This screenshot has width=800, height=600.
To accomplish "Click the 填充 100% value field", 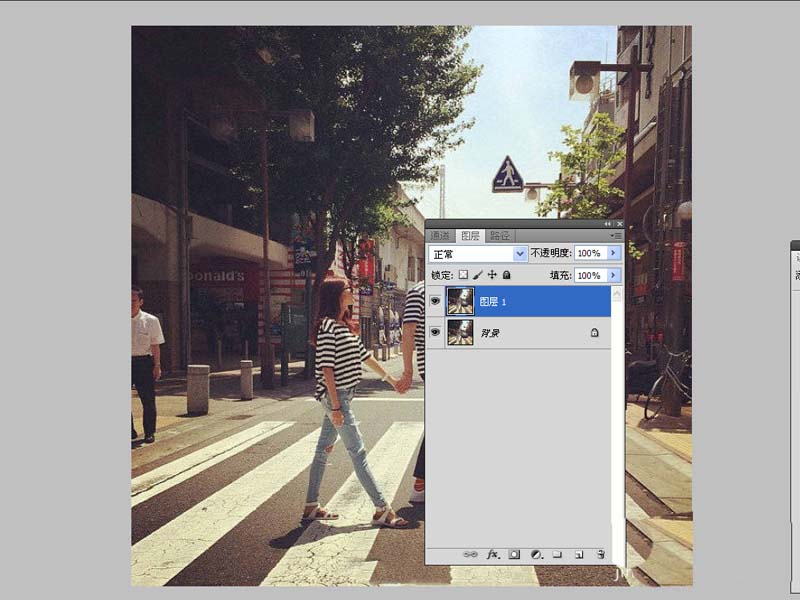I will (x=590, y=276).
